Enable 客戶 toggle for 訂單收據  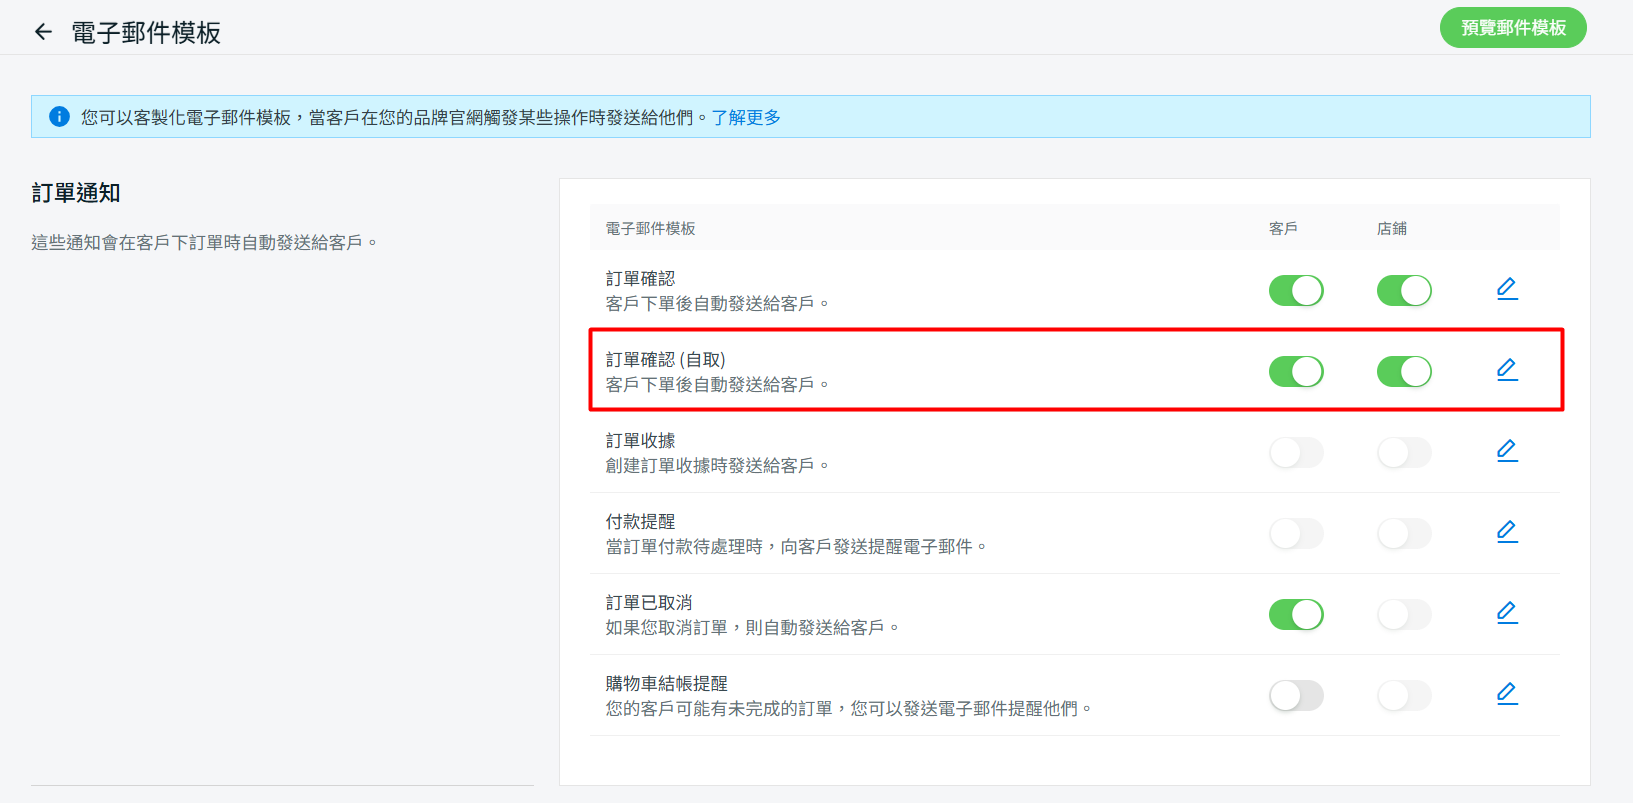1296,453
